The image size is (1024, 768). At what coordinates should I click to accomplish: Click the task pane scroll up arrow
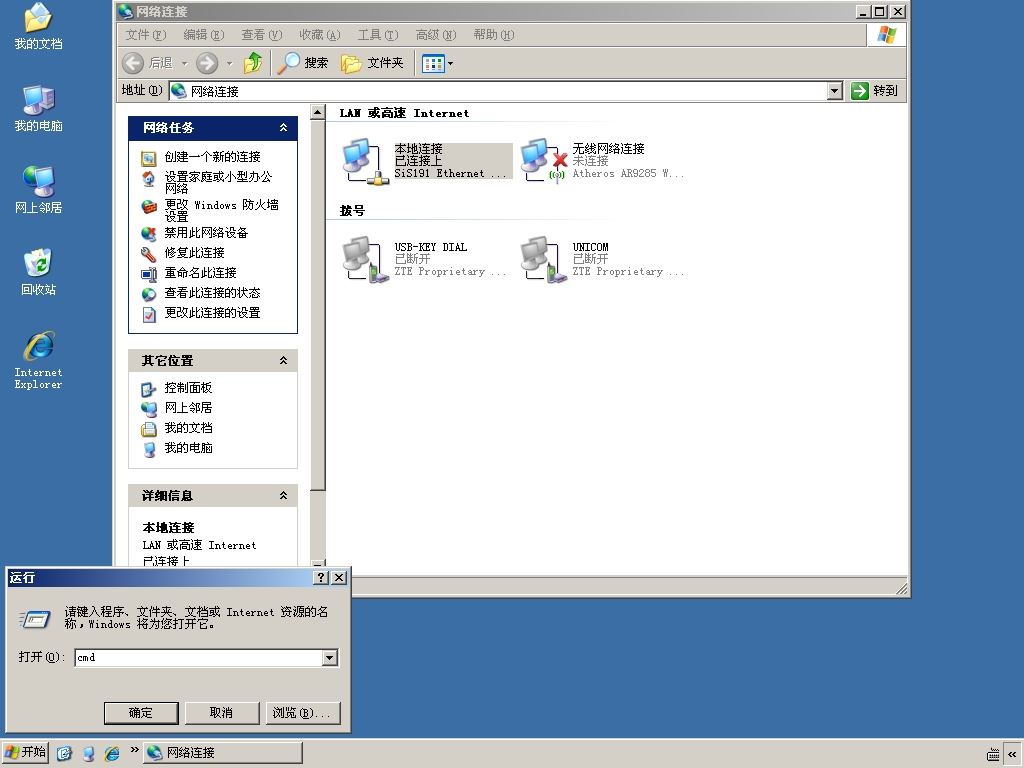(317, 112)
